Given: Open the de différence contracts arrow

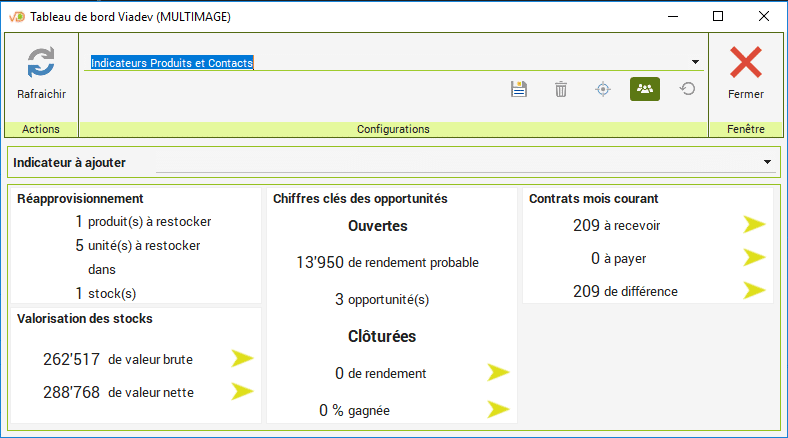Looking at the screenshot, I should 754,291.
